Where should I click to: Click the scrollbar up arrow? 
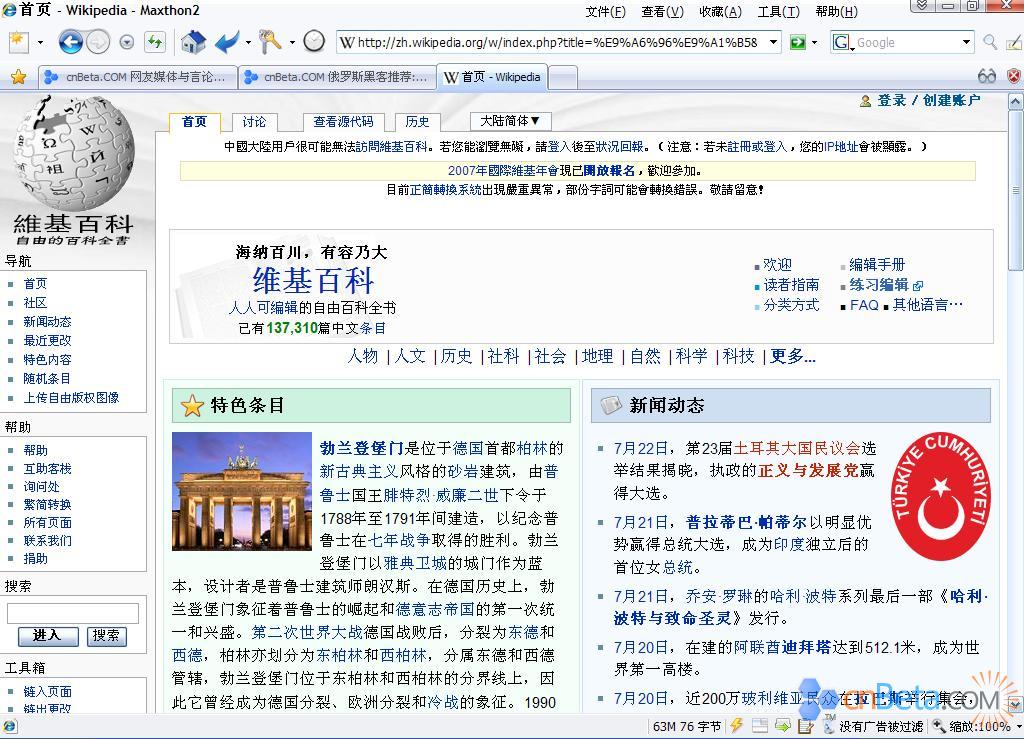click(x=1016, y=102)
